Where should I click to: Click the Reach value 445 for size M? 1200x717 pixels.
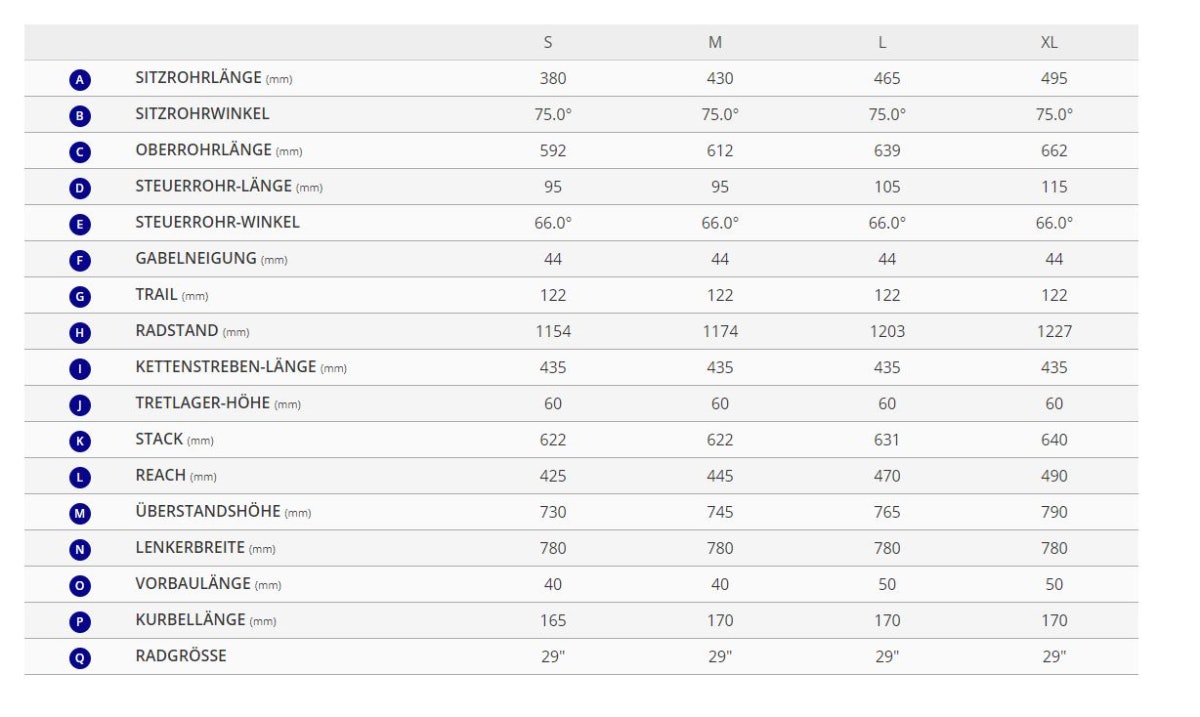719,476
